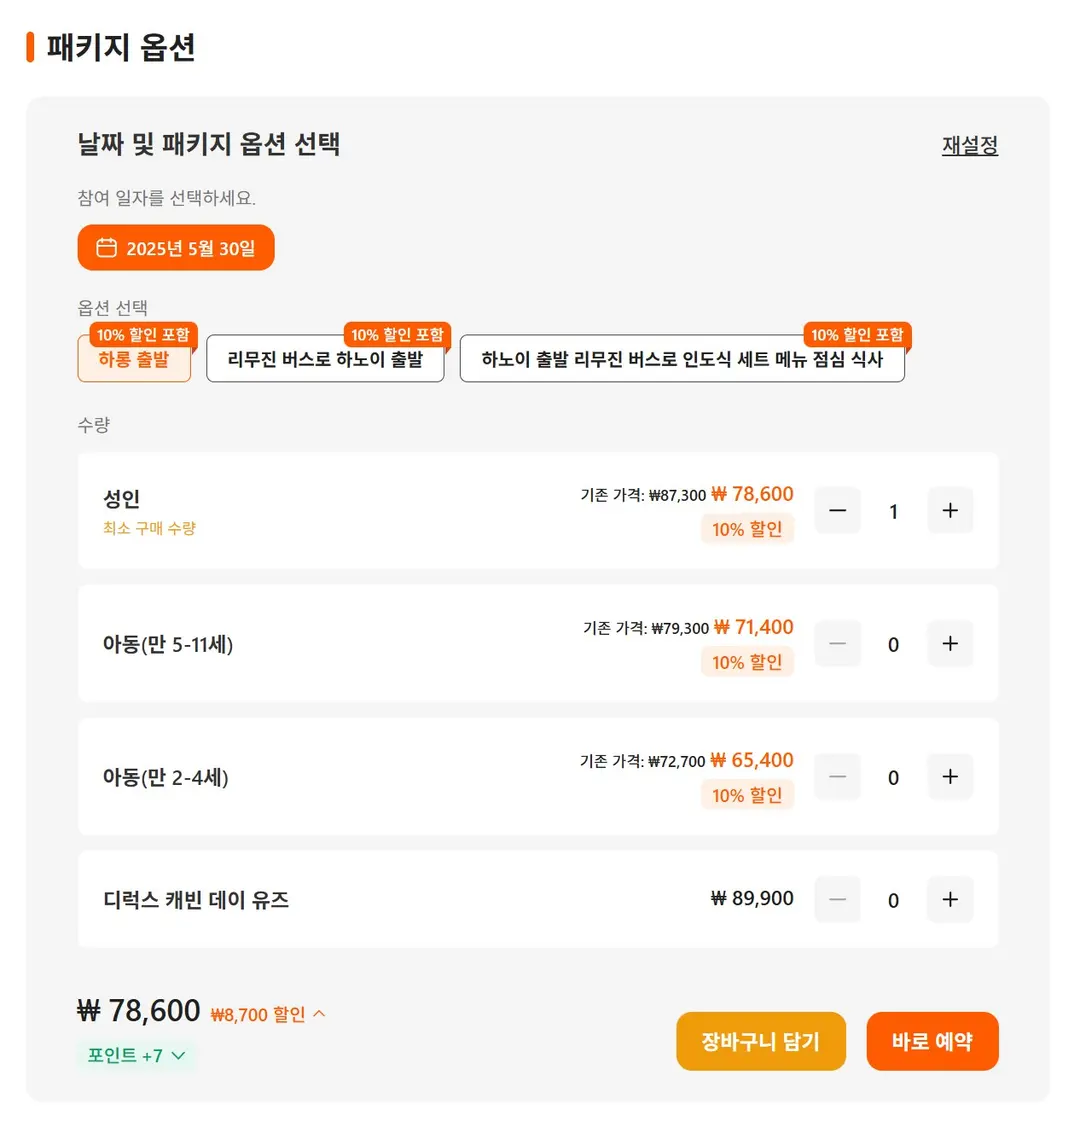
Task: Click the adult 10% 할인 badge
Action: coord(747,529)
